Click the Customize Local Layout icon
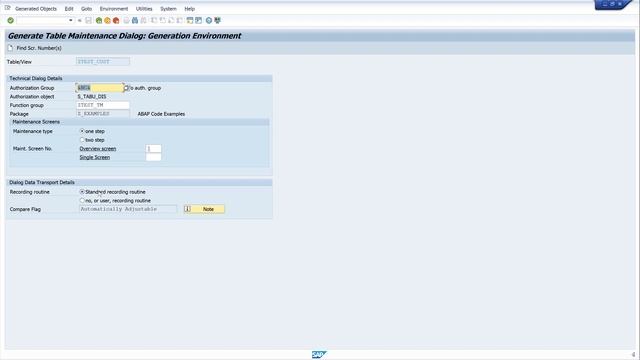This screenshot has height=360, width=640. (x=218, y=20)
